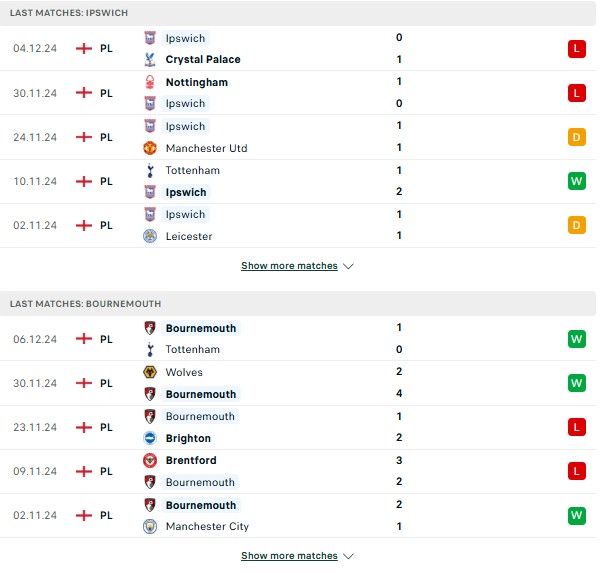Open Show more matches under Bournemouth
Image resolution: width=601 pixels, height=573 pixels.
click(289, 556)
